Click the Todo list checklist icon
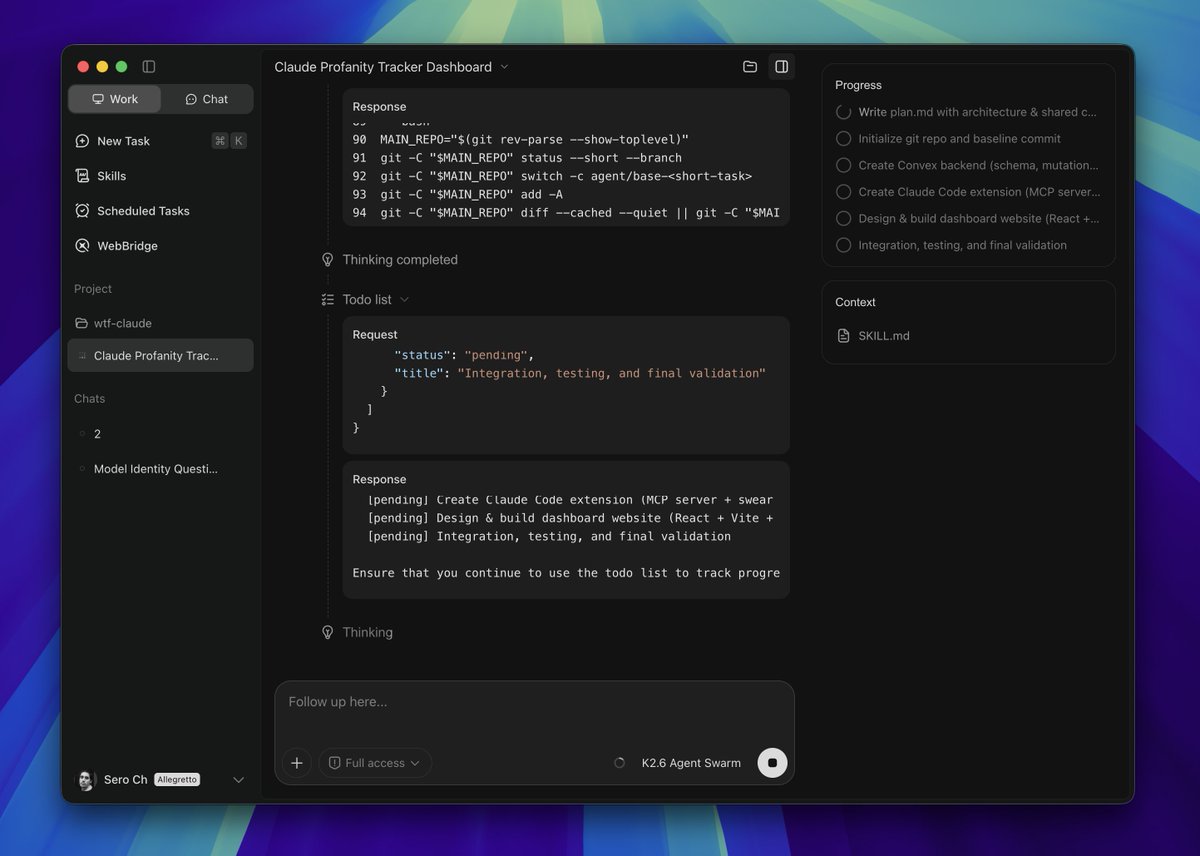Image resolution: width=1200 pixels, height=856 pixels. click(327, 300)
